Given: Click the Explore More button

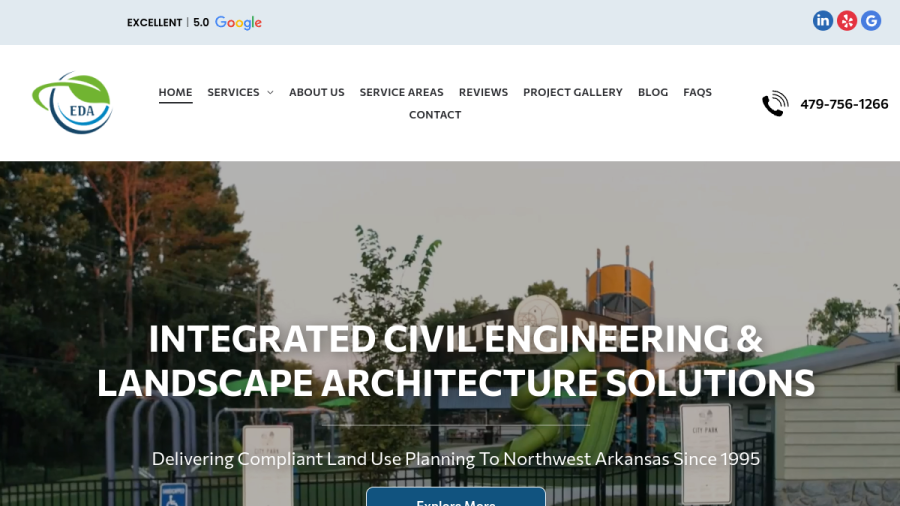Looking at the screenshot, I should [x=456, y=497].
